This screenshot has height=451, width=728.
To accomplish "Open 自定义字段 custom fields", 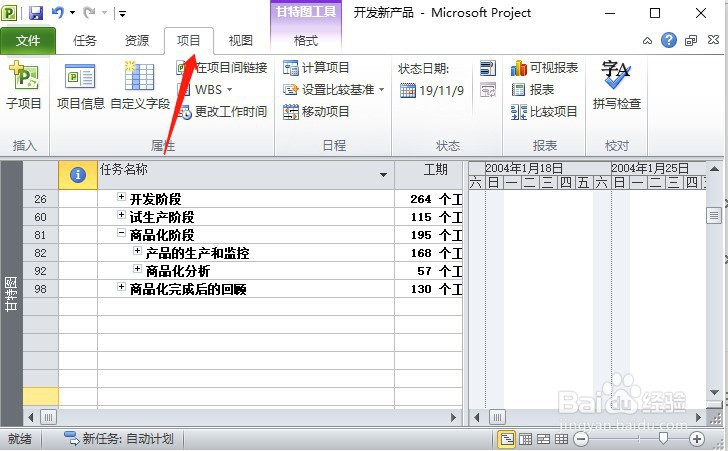I will [x=140, y=85].
